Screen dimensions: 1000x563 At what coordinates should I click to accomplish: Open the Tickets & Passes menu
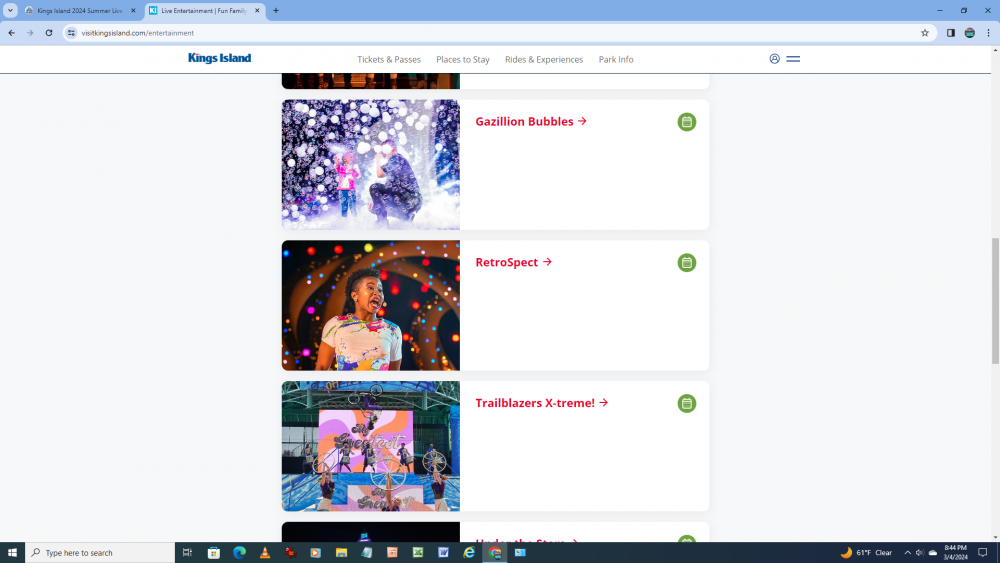click(389, 60)
